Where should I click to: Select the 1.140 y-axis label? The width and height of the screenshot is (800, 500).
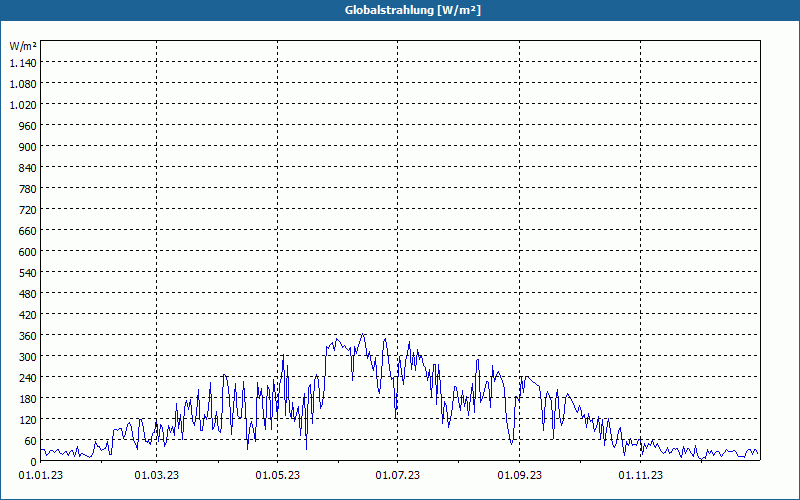point(23,63)
